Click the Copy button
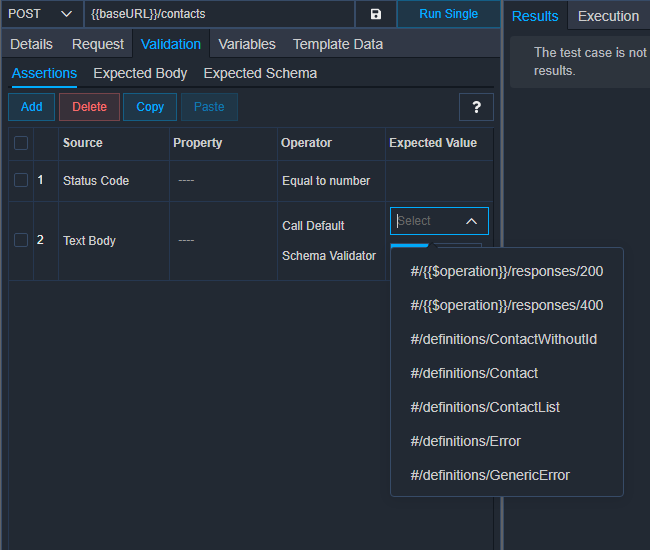The height and width of the screenshot is (550, 650). [x=150, y=107]
